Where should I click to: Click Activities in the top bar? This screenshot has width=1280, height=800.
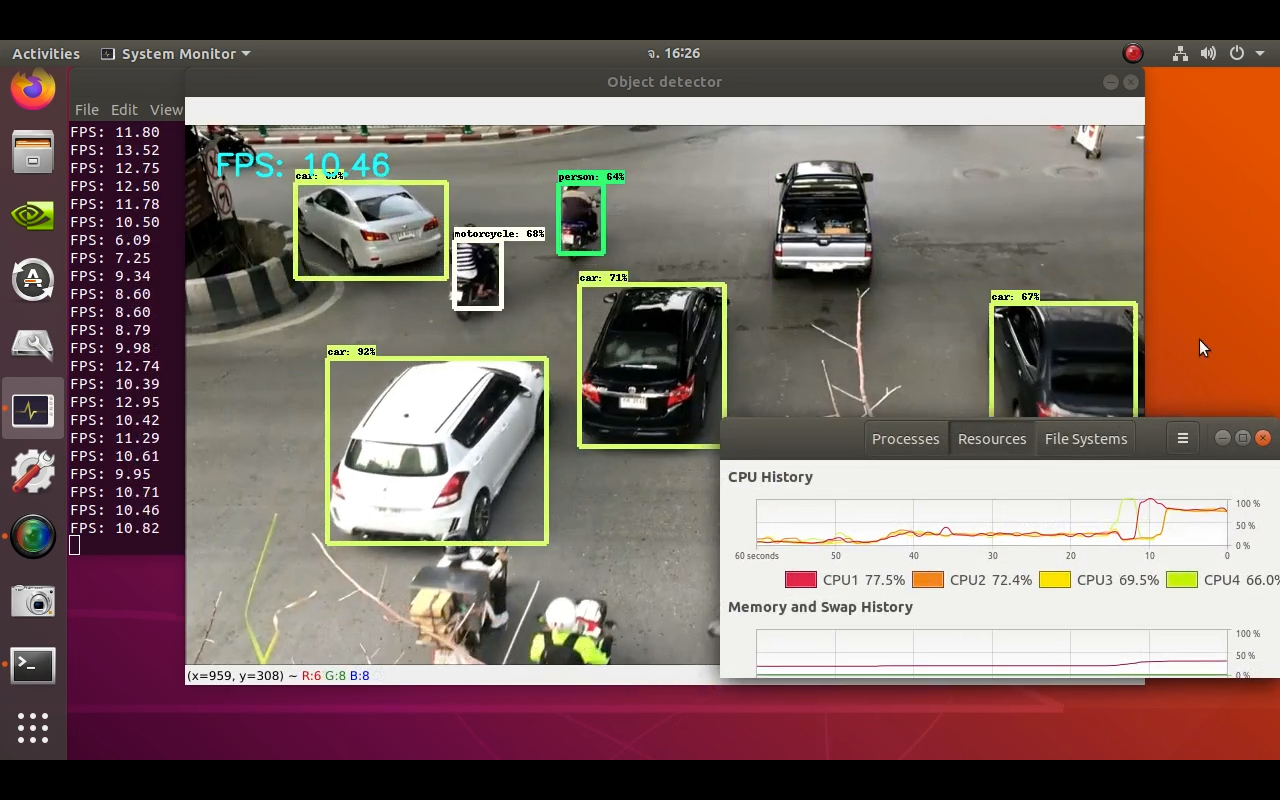[x=46, y=53]
